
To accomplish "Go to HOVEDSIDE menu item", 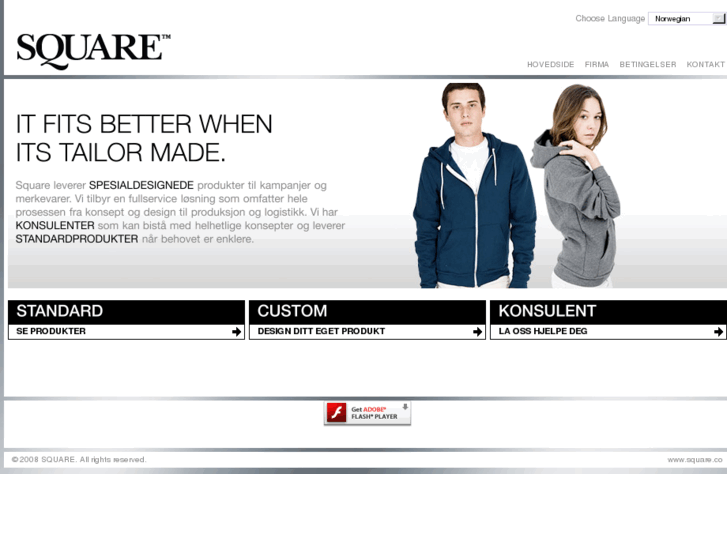I will click(550, 64).
